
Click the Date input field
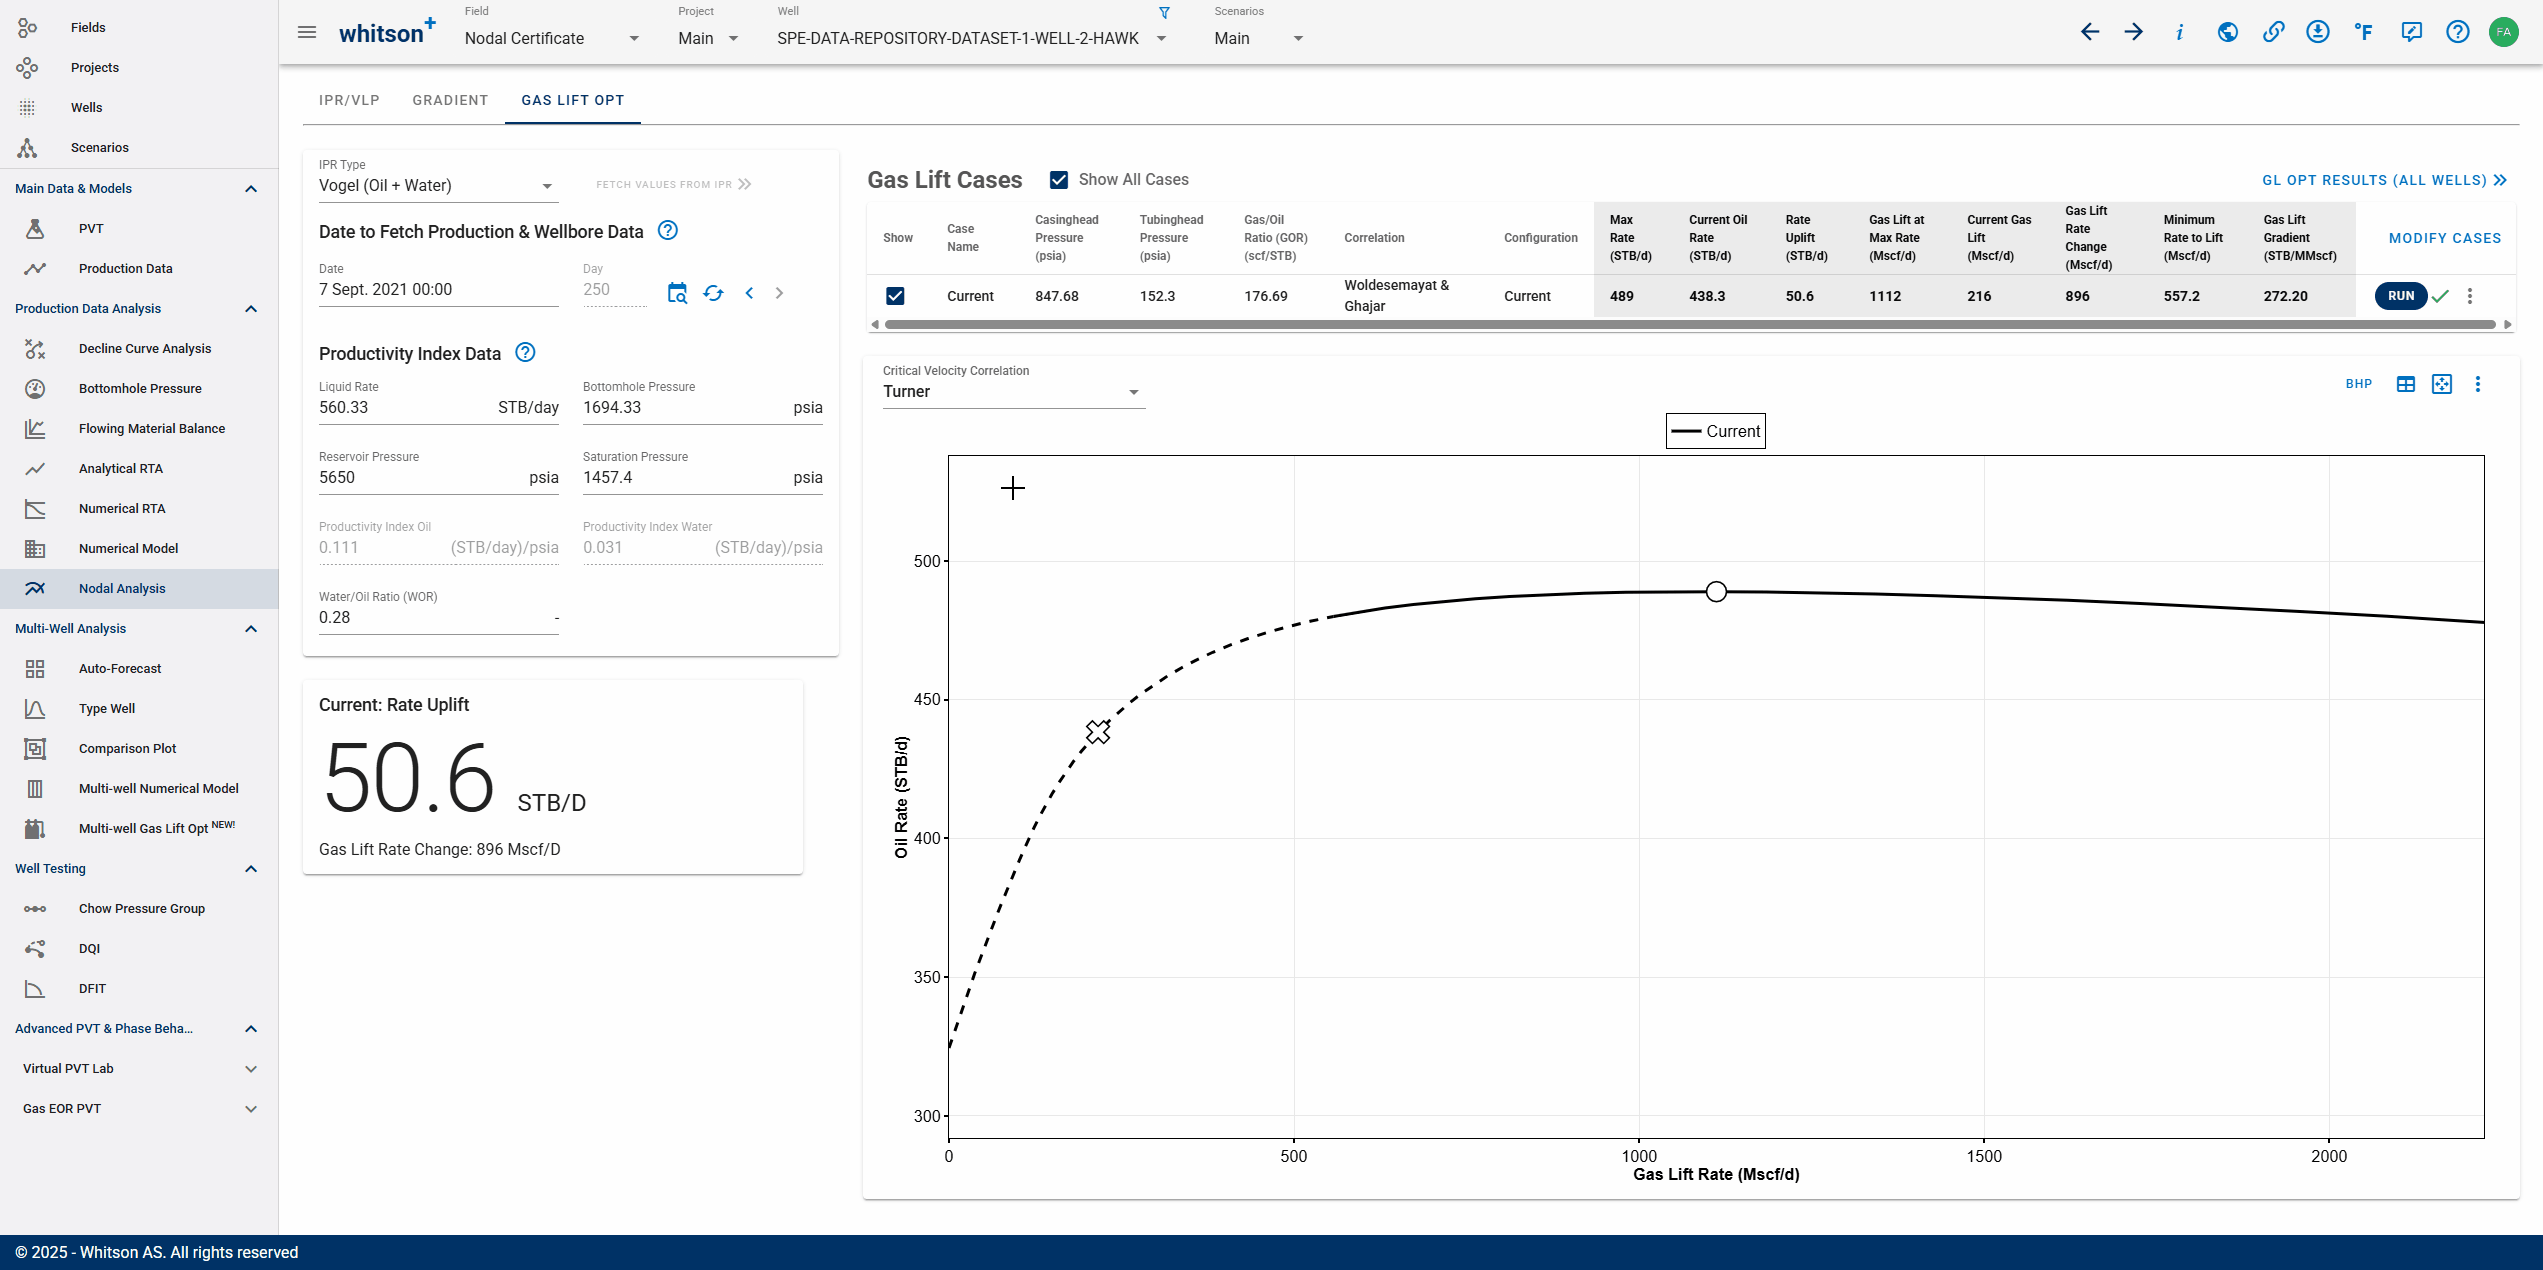click(439, 290)
